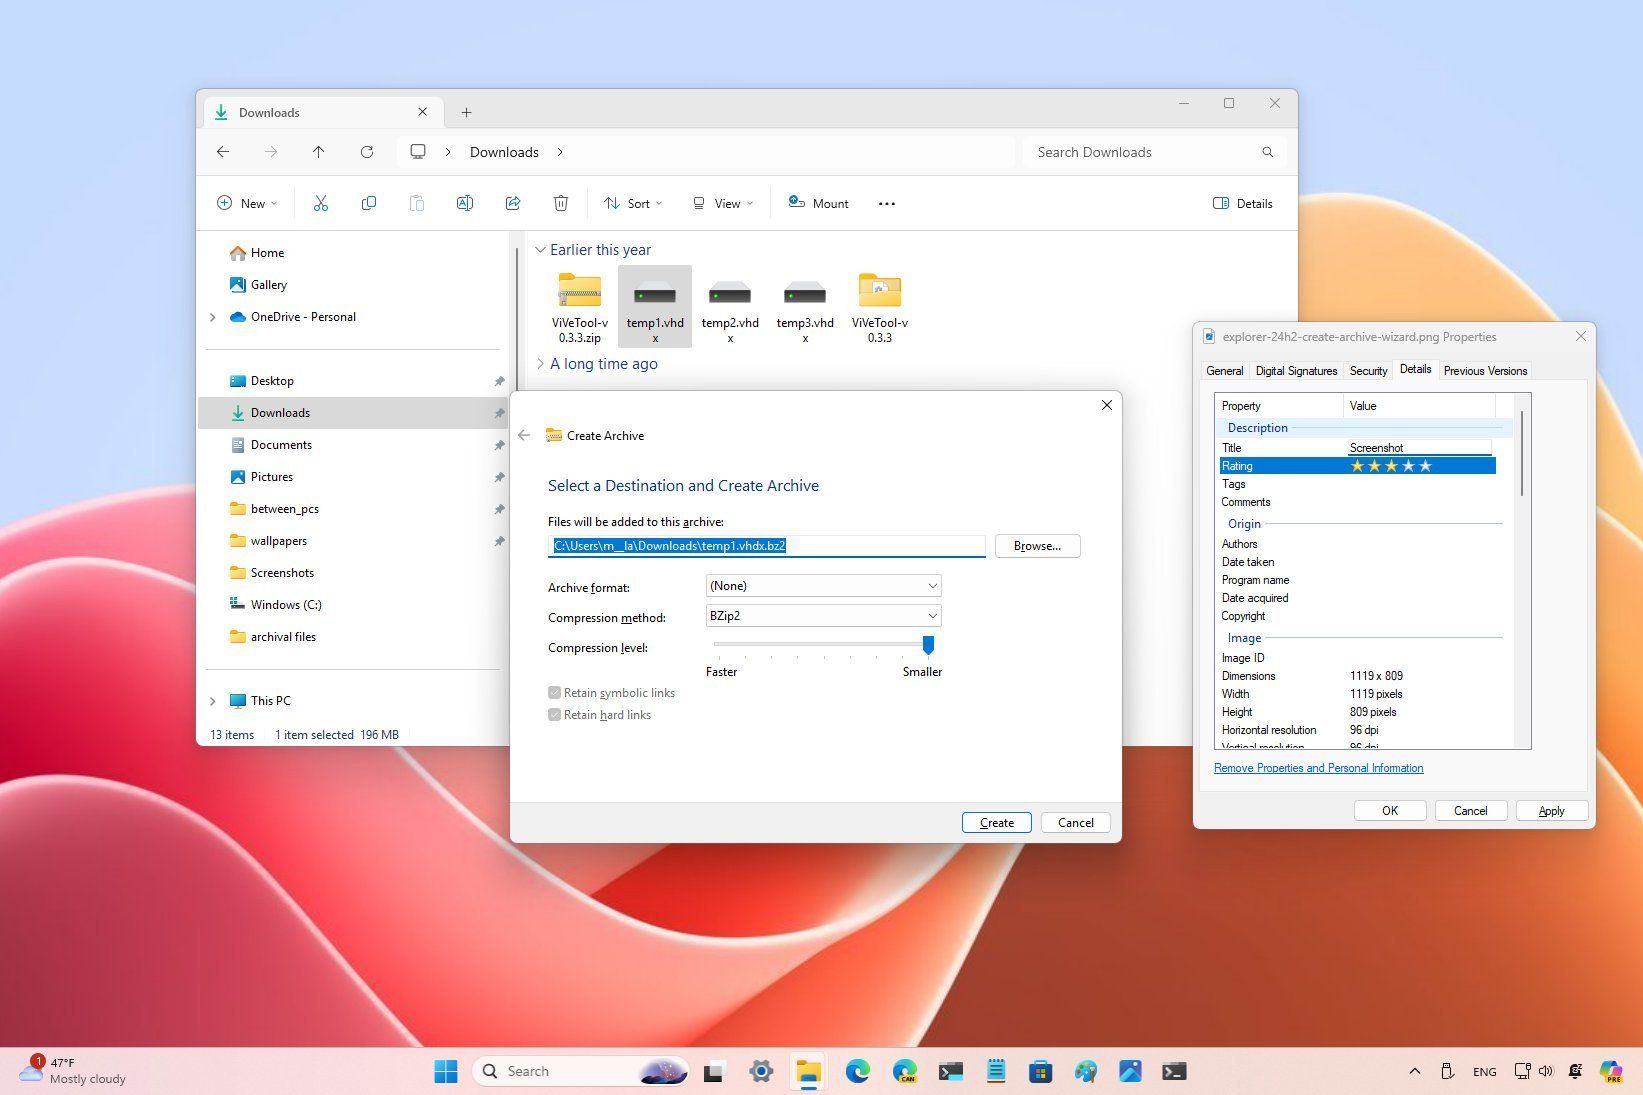Viewport: 1643px width, 1095px height.
Task: Switch to Previous Versions tab
Action: click(1485, 370)
